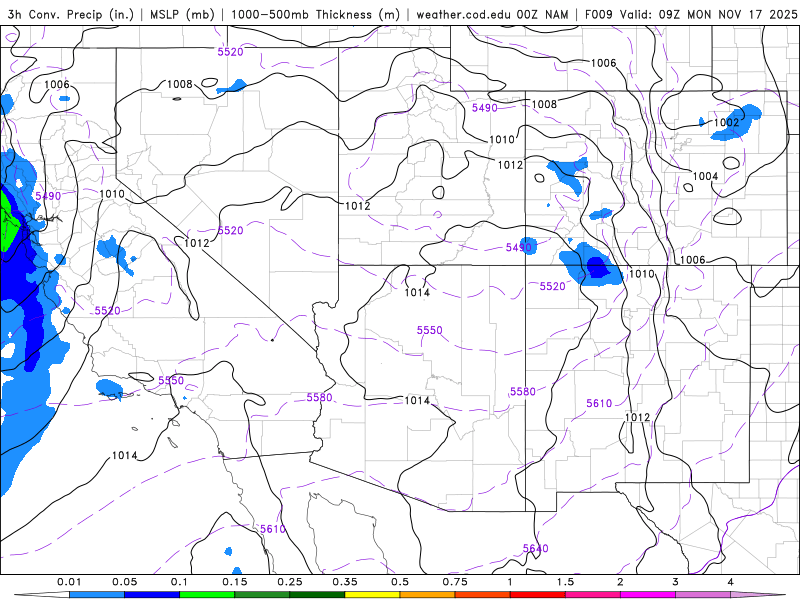
Task: Click the bright green precipitation area on the coast
Action: point(9,222)
